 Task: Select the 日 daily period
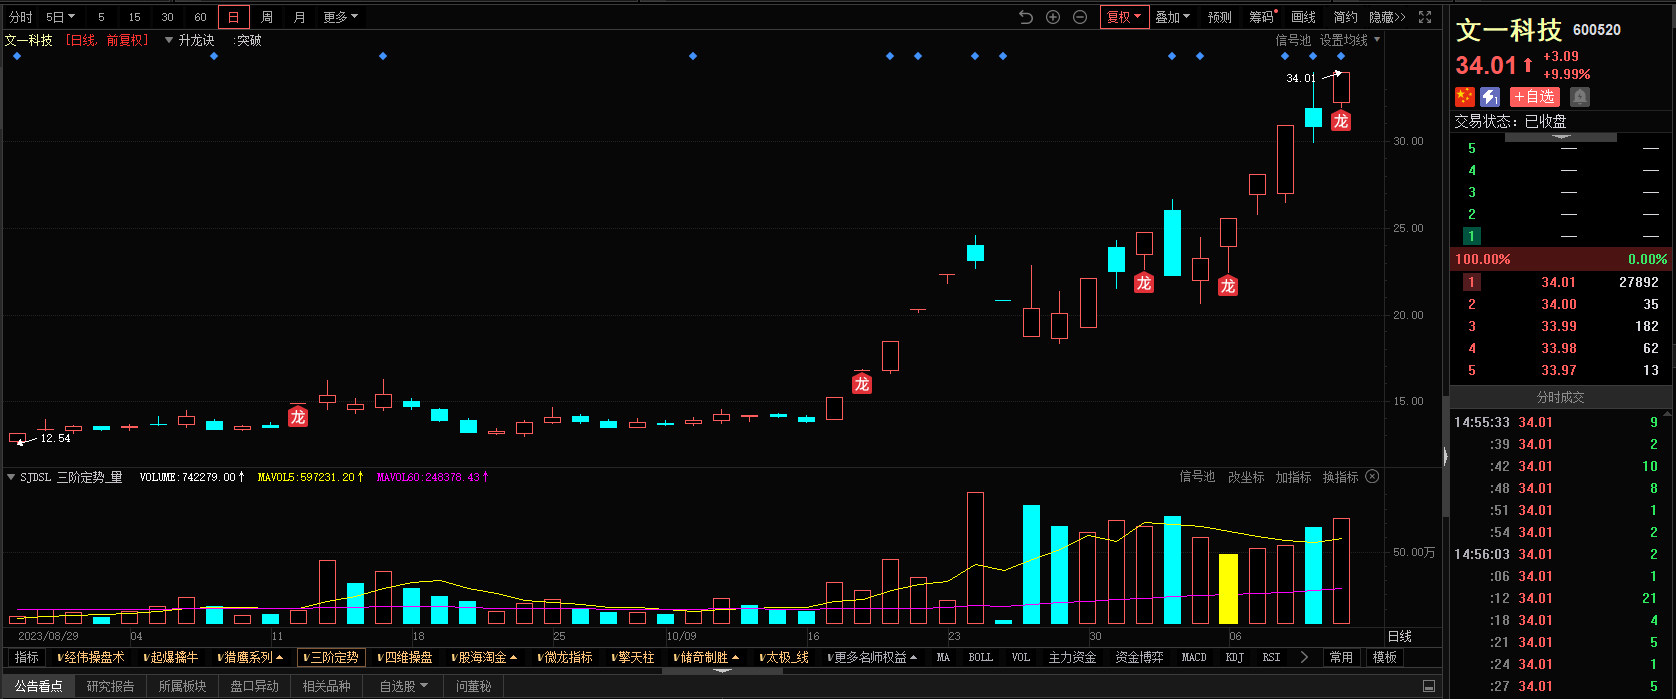pos(233,17)
